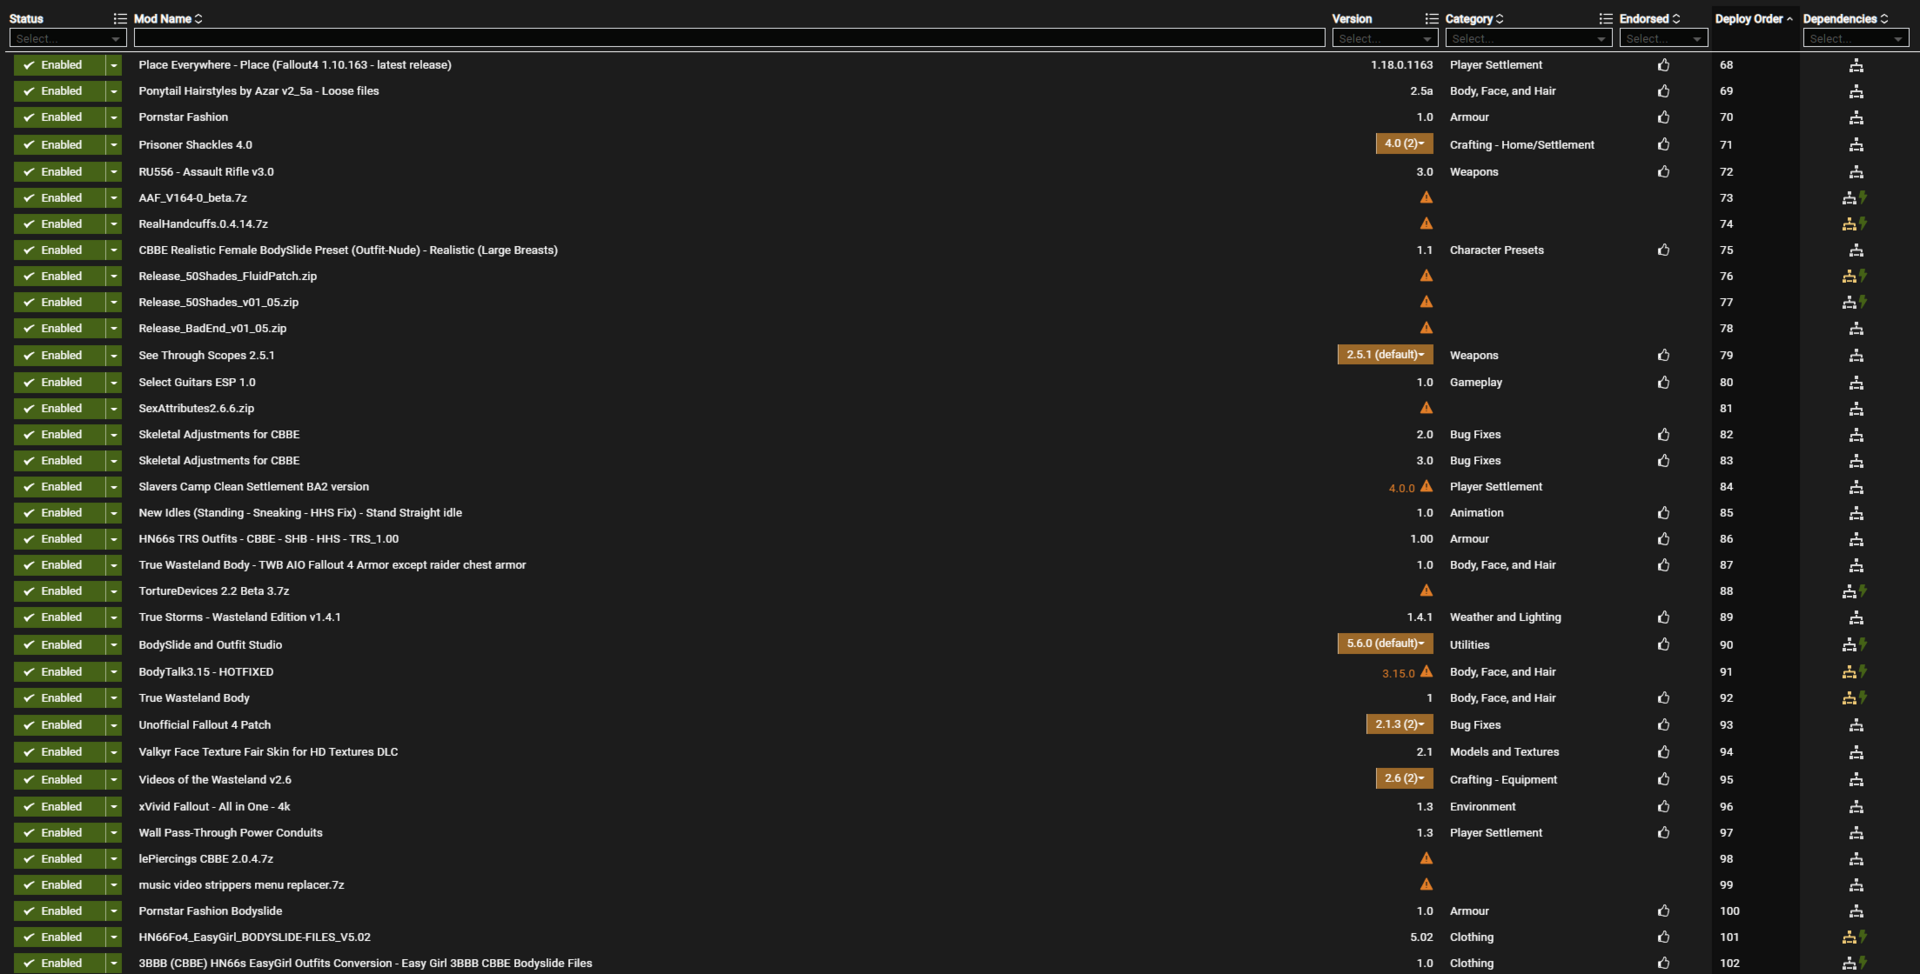Sort mods by the Mod Name header

168,19
